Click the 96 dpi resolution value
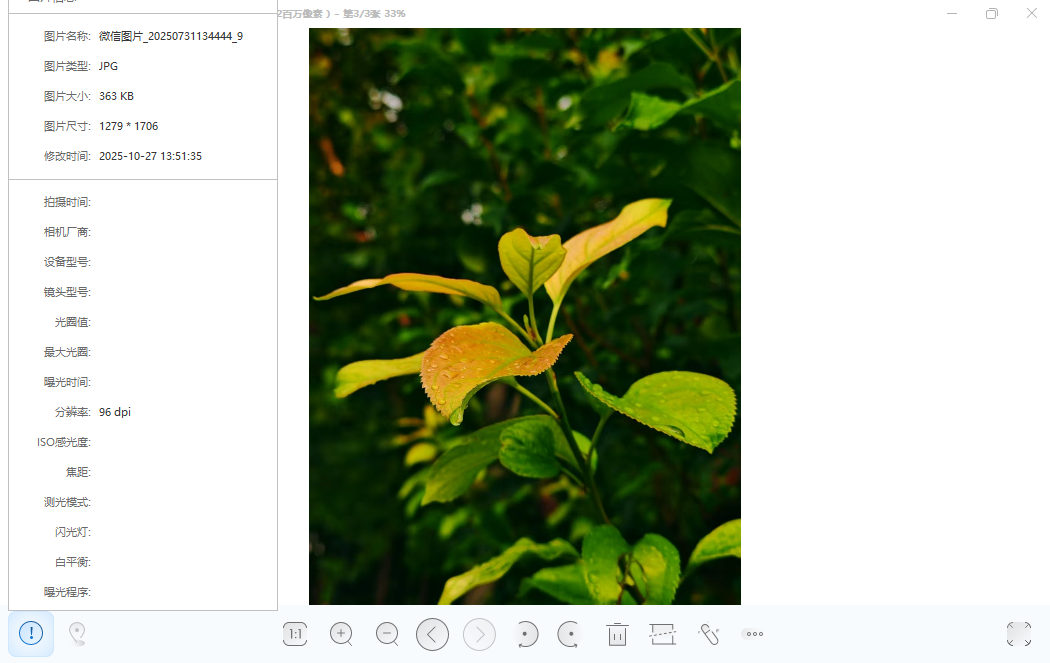 115,412
